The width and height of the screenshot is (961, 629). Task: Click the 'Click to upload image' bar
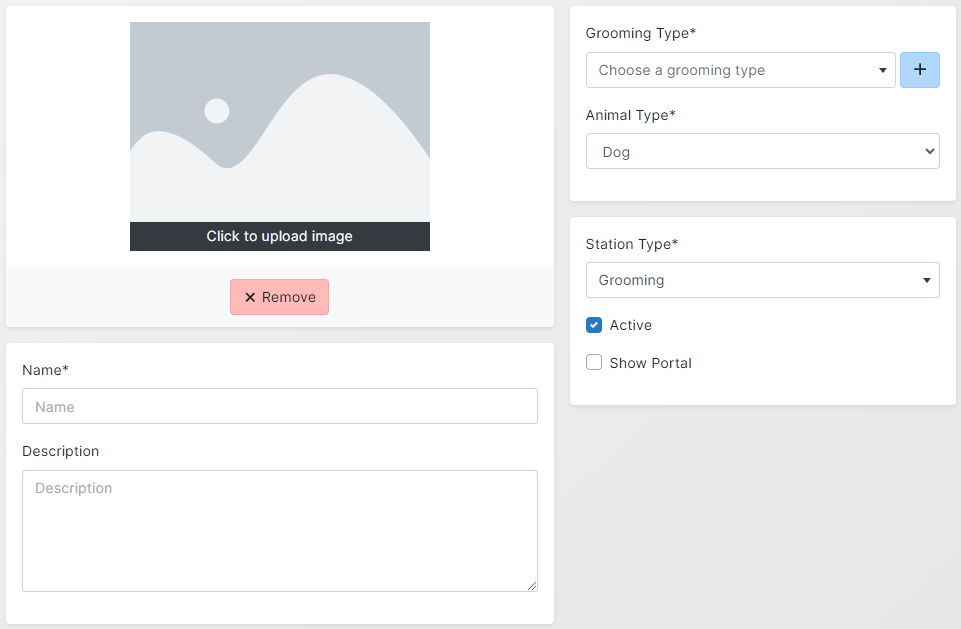tap(279, 236)
